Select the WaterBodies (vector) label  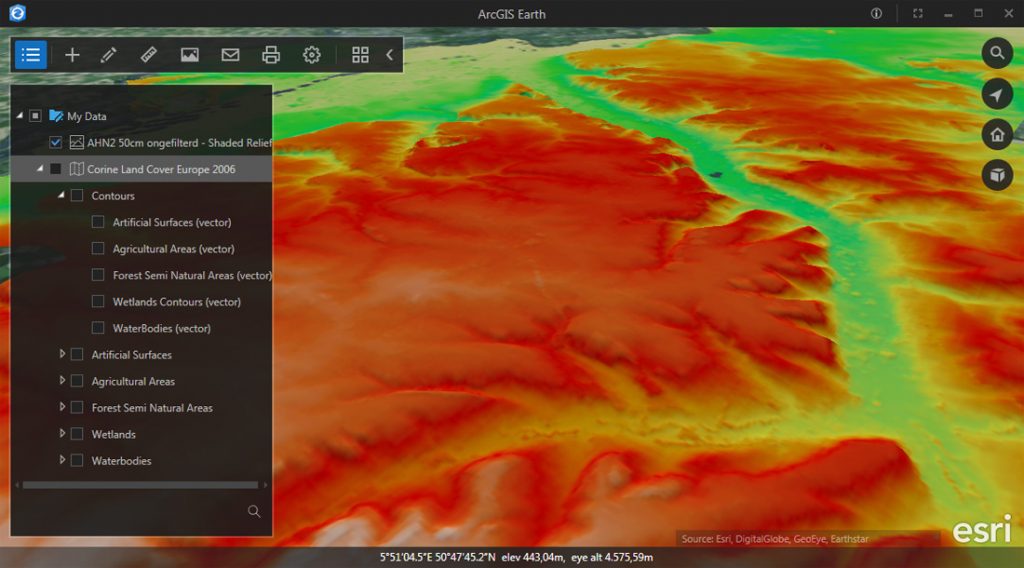click(161, 328)
